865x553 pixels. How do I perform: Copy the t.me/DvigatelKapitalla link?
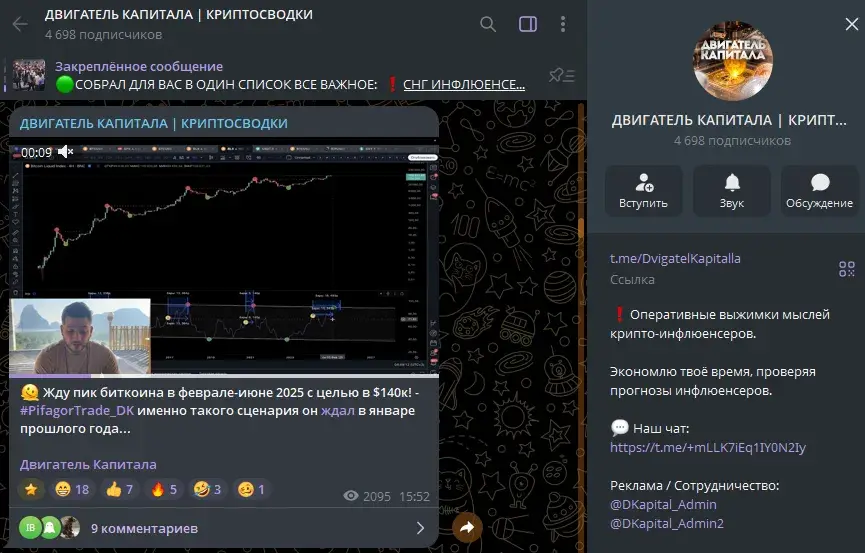coord(675,258)
